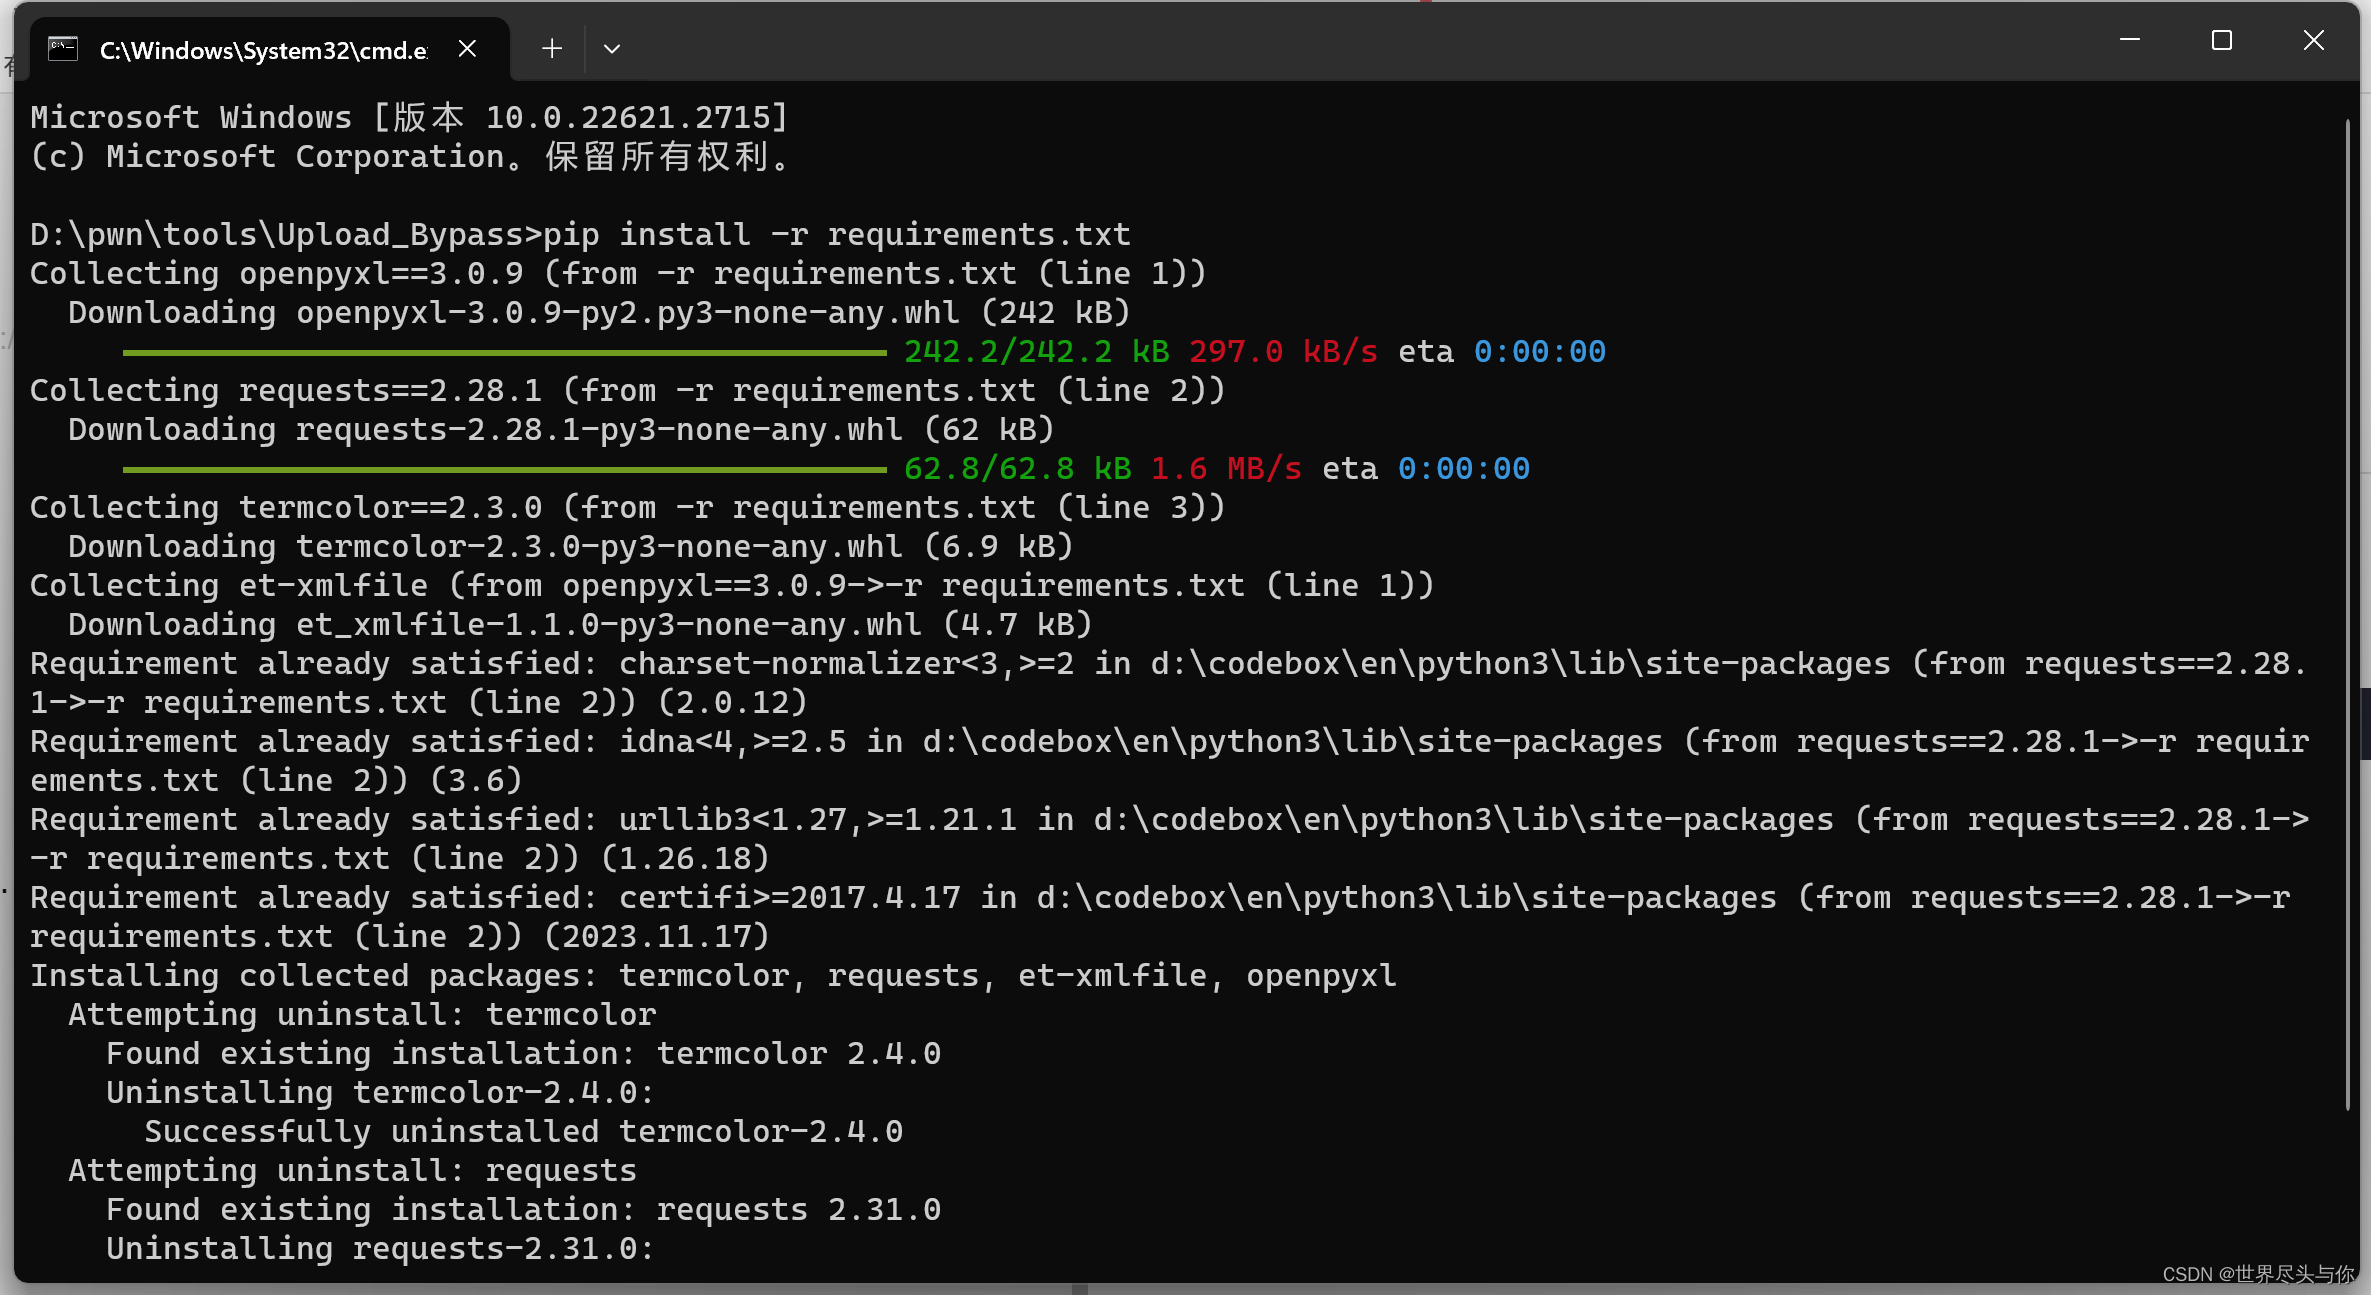Click the cmd icon in the tab
2371x1295 pixels.
coord(63,49)
